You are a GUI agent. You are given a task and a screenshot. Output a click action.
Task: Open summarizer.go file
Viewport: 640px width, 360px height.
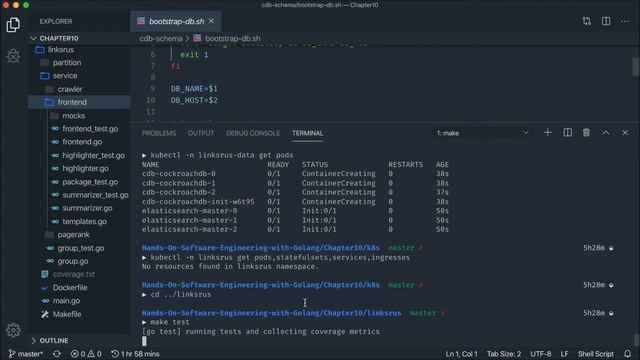tap(87, 208)
